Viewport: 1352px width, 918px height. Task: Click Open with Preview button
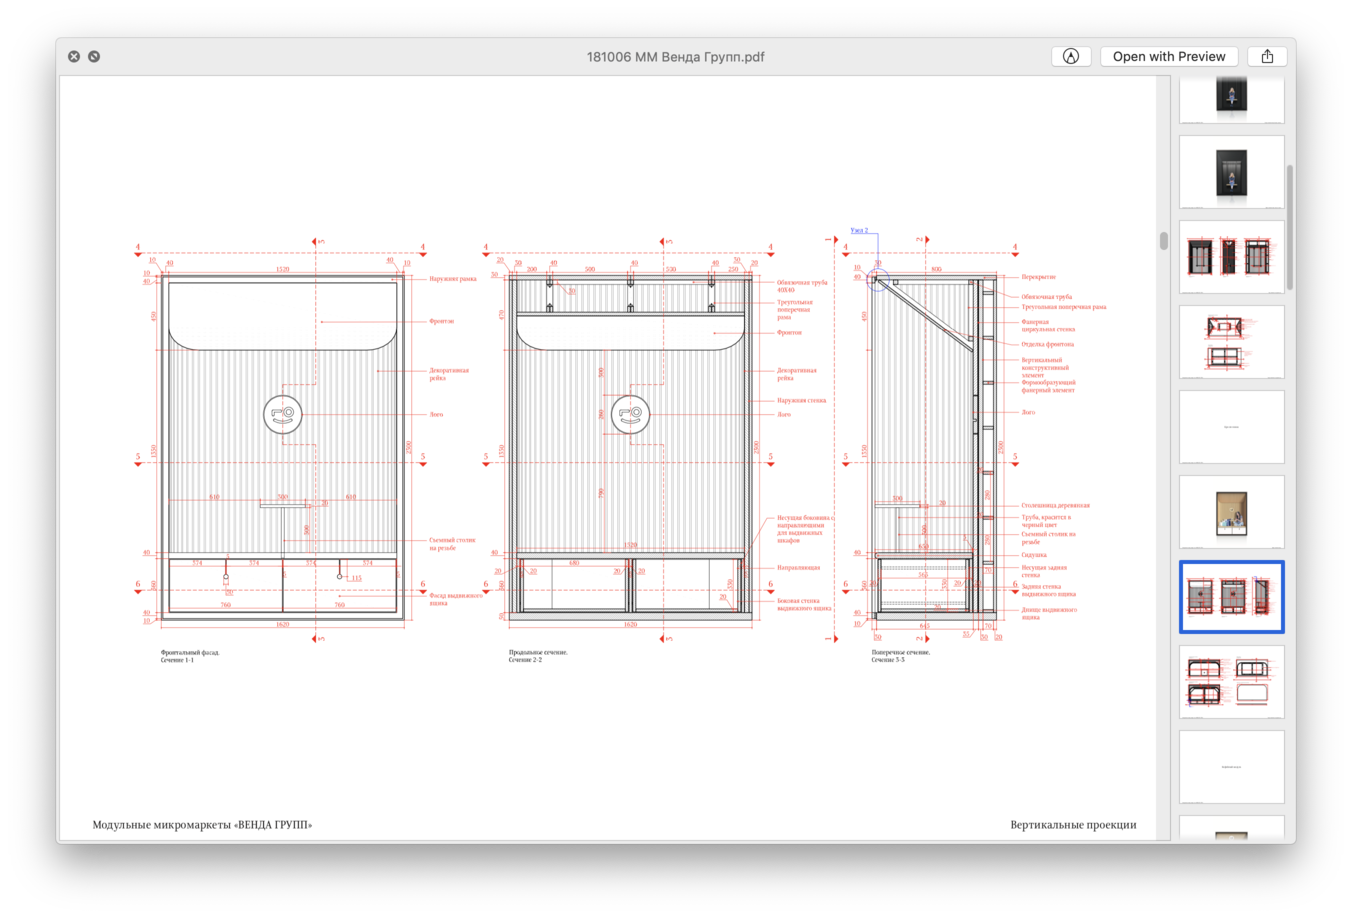pos(1168,57)
